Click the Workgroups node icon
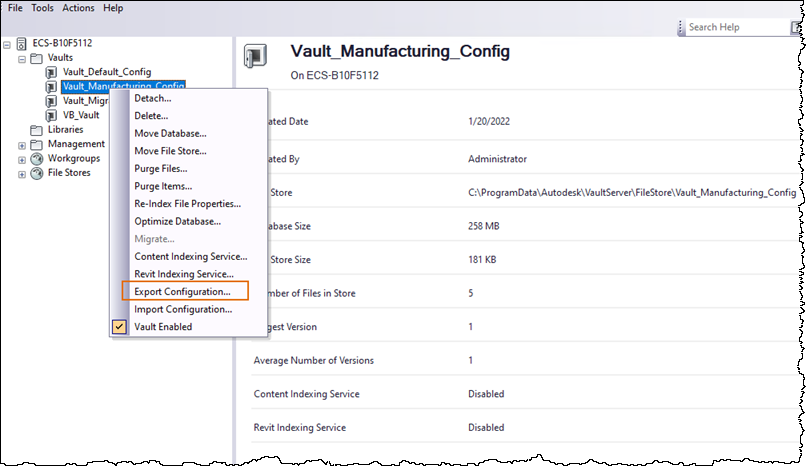 point(37,158)
